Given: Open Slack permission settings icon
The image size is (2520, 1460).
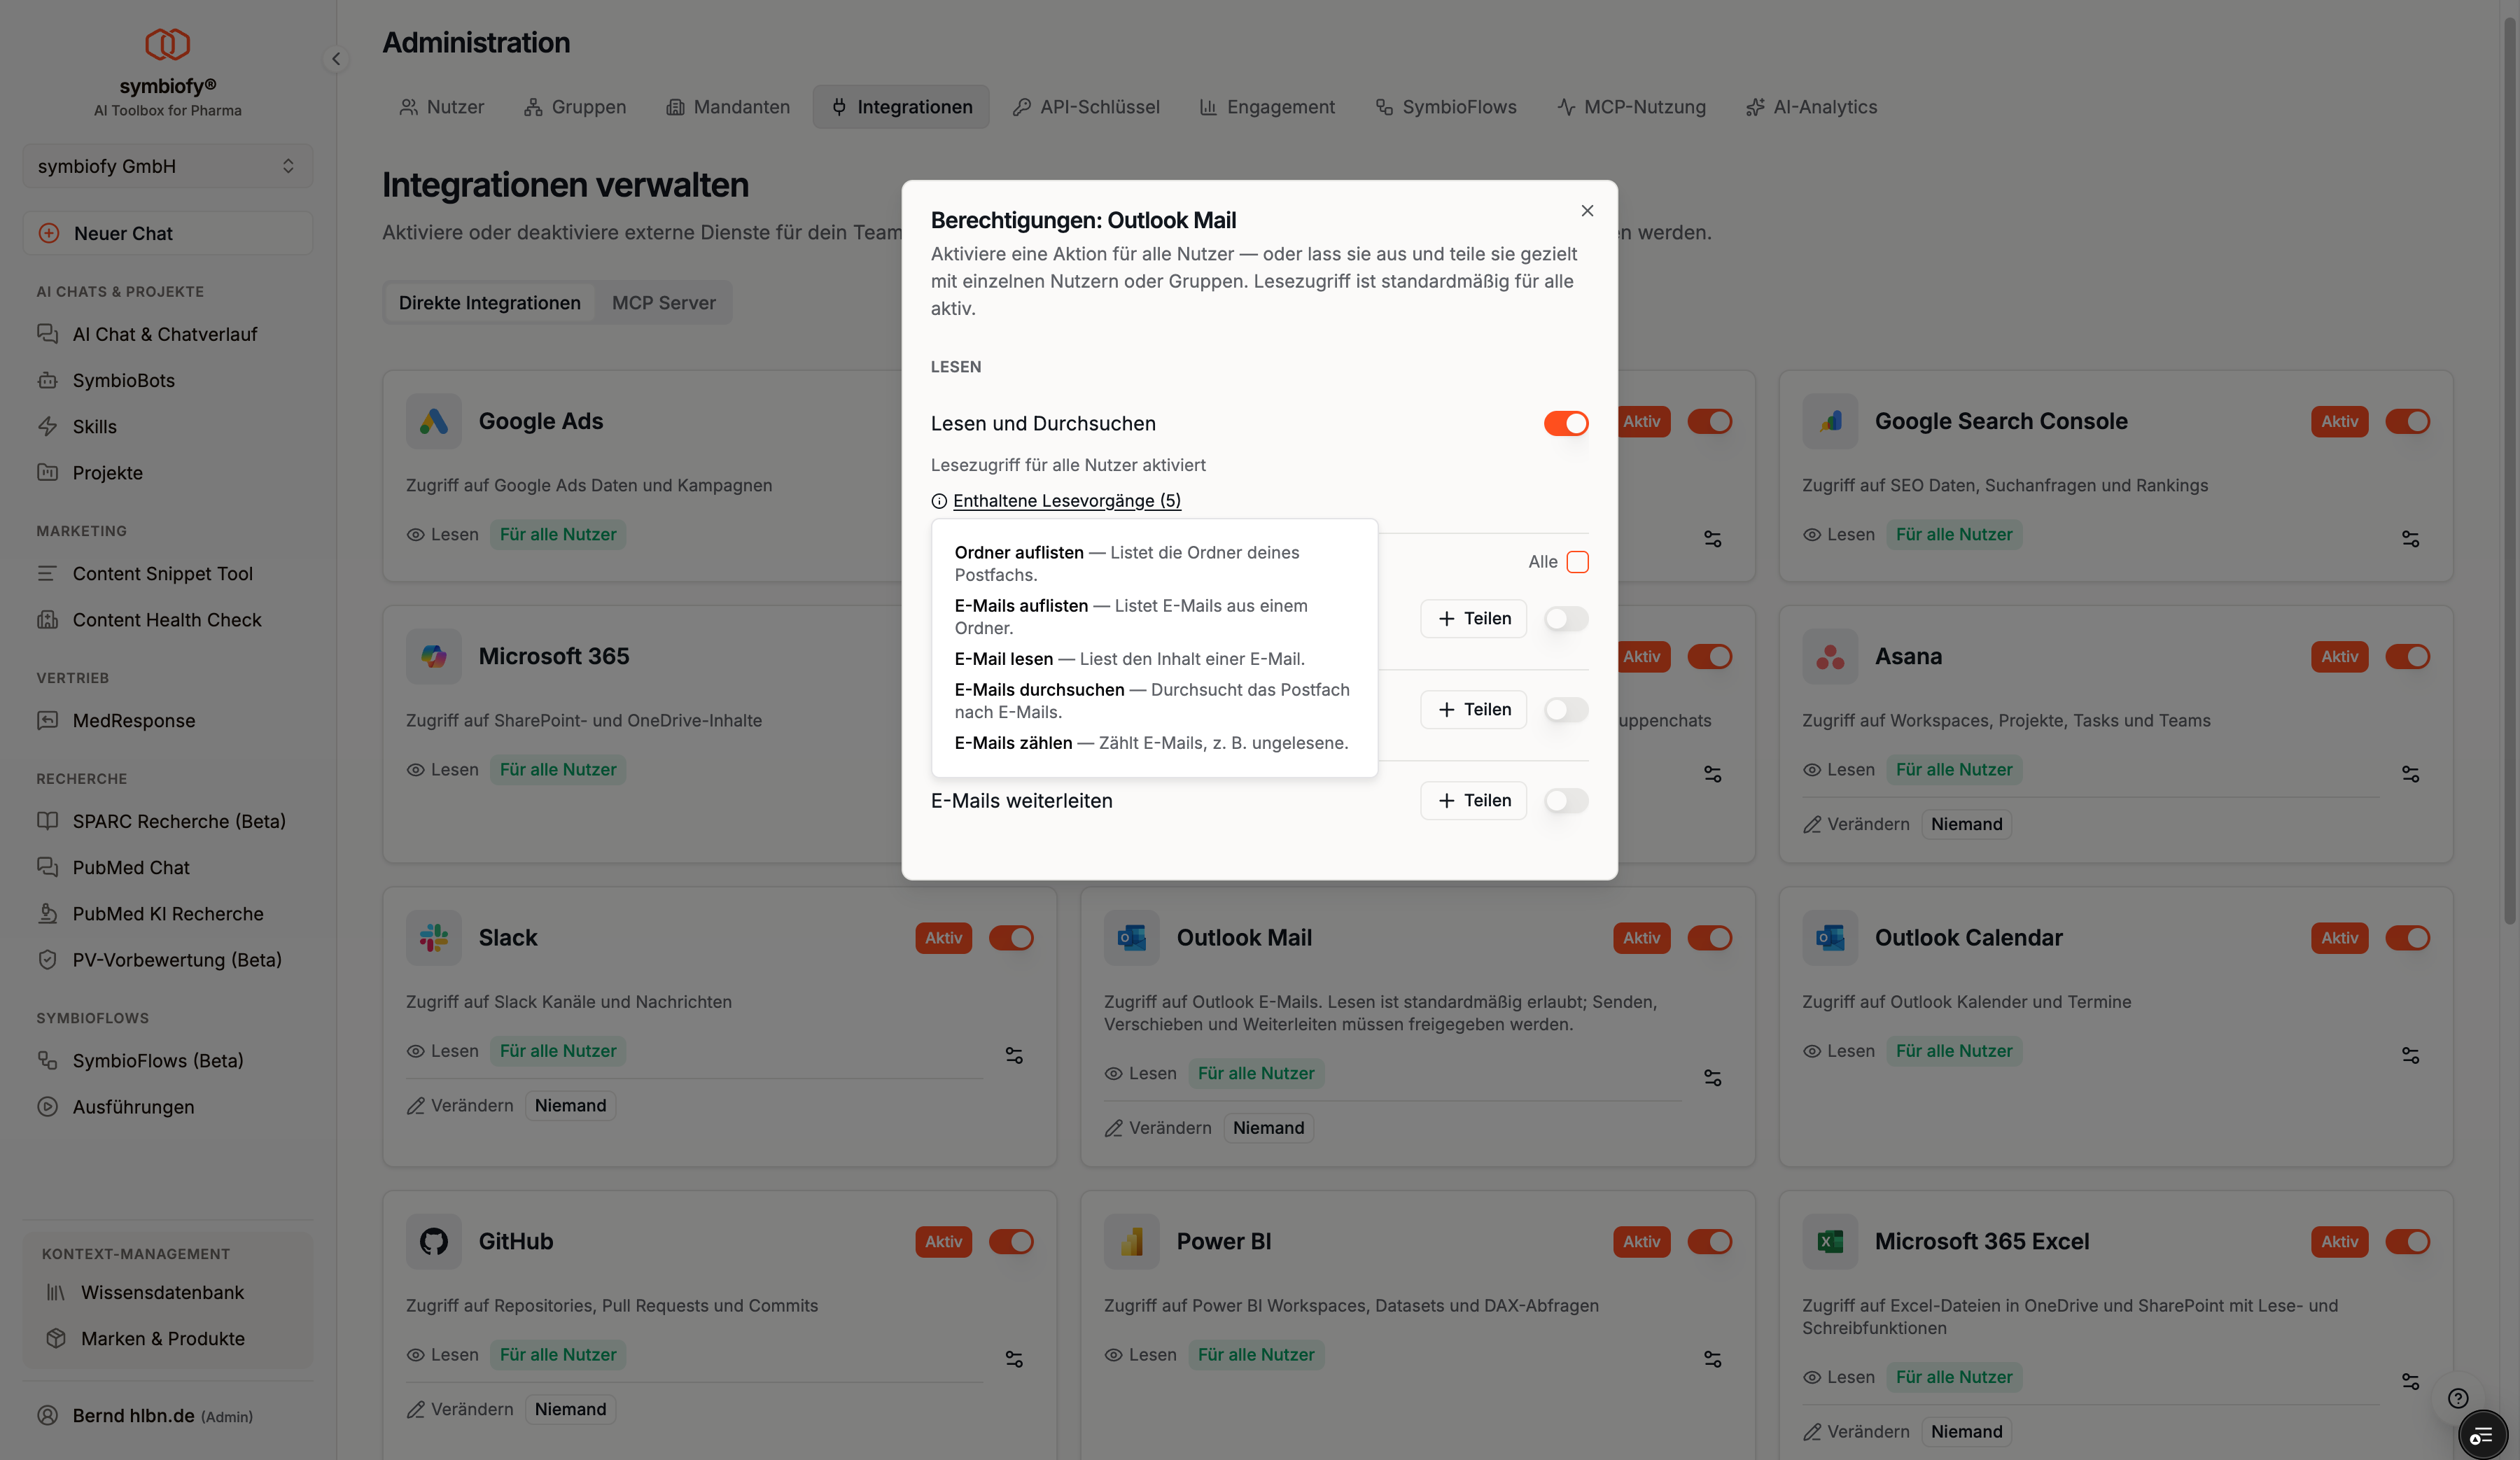Looking at the screenshot, I should pyautogui.click(x=1014, y=1055).
